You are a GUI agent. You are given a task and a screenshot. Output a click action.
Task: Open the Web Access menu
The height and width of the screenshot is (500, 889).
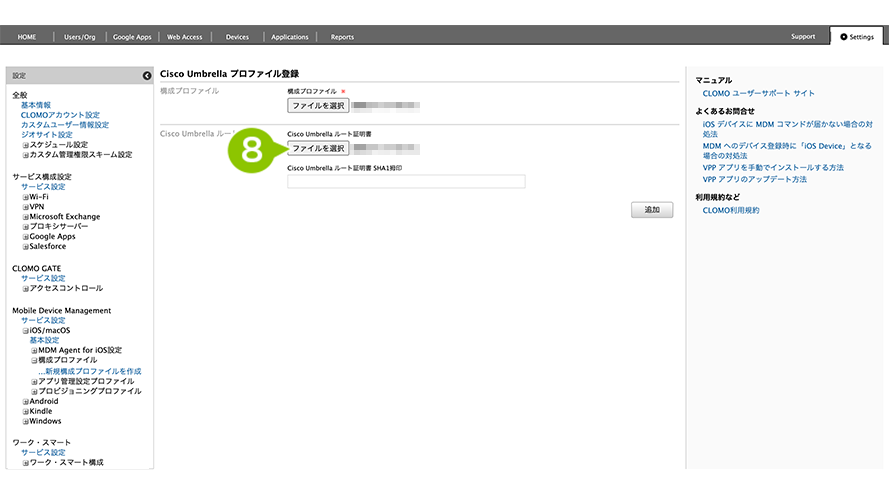point(184,37)
